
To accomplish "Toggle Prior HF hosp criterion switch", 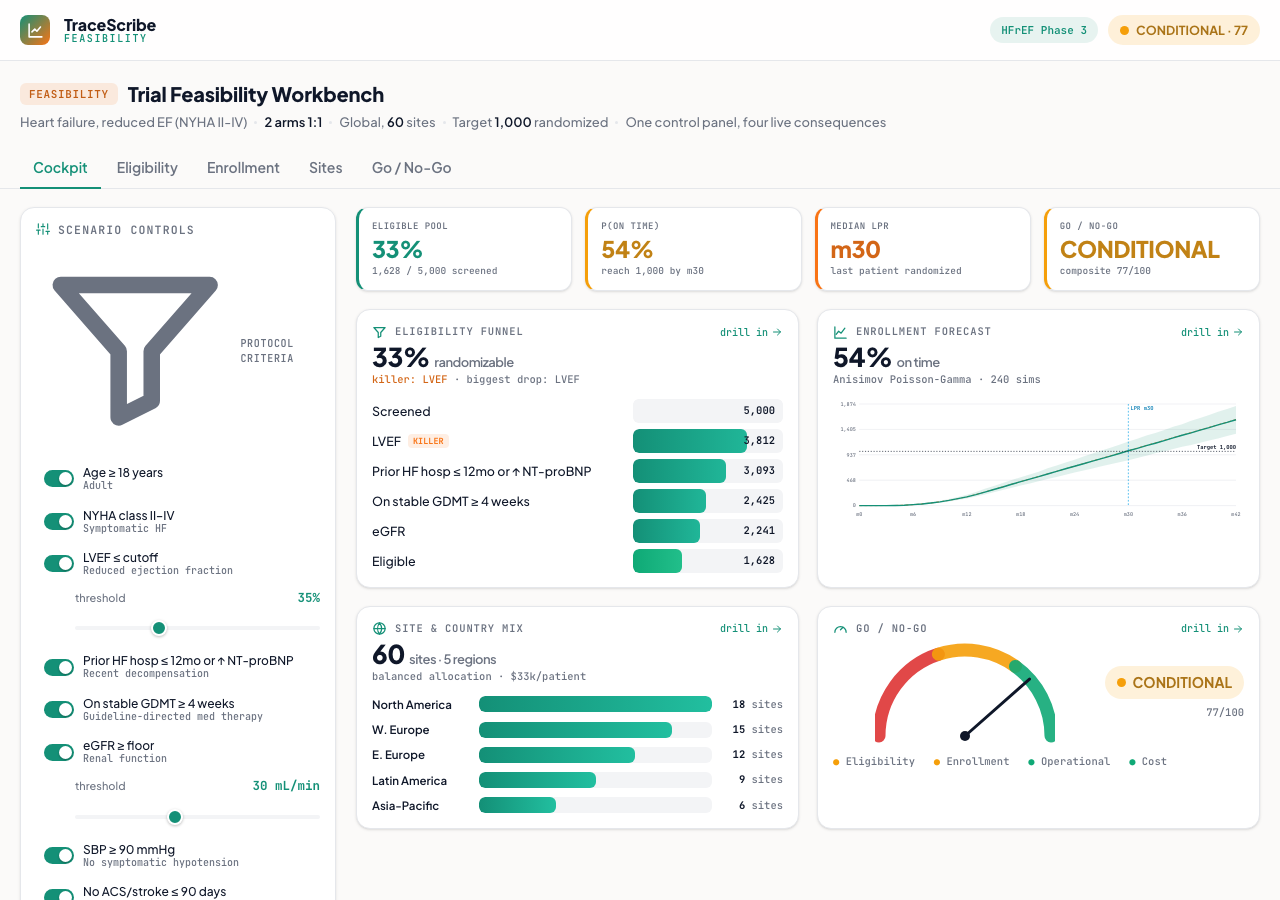I will click(x=59, y=667).
